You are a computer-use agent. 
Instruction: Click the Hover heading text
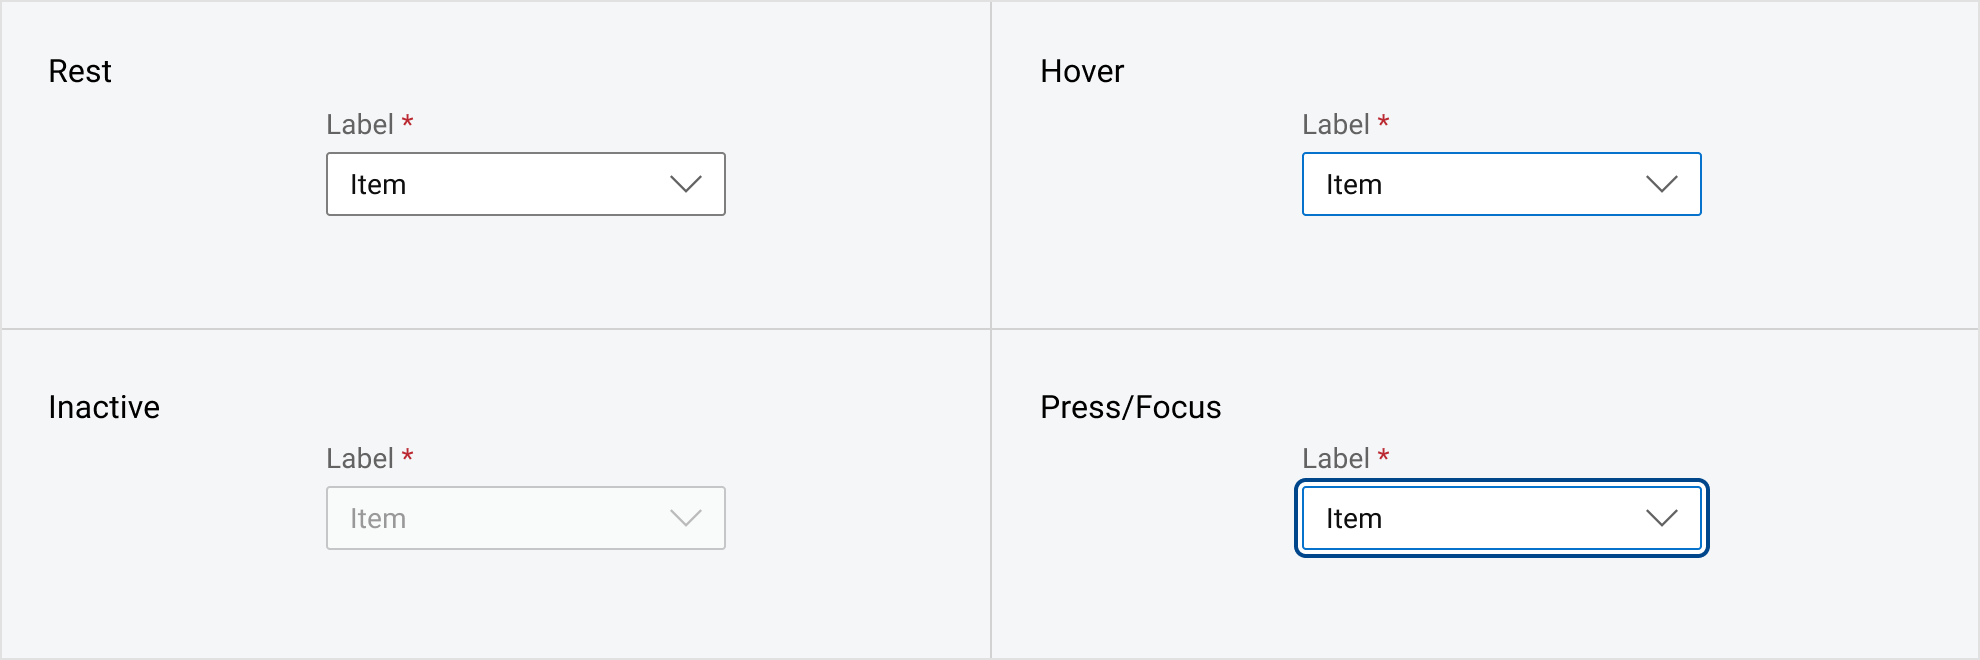pos(1081,71)
